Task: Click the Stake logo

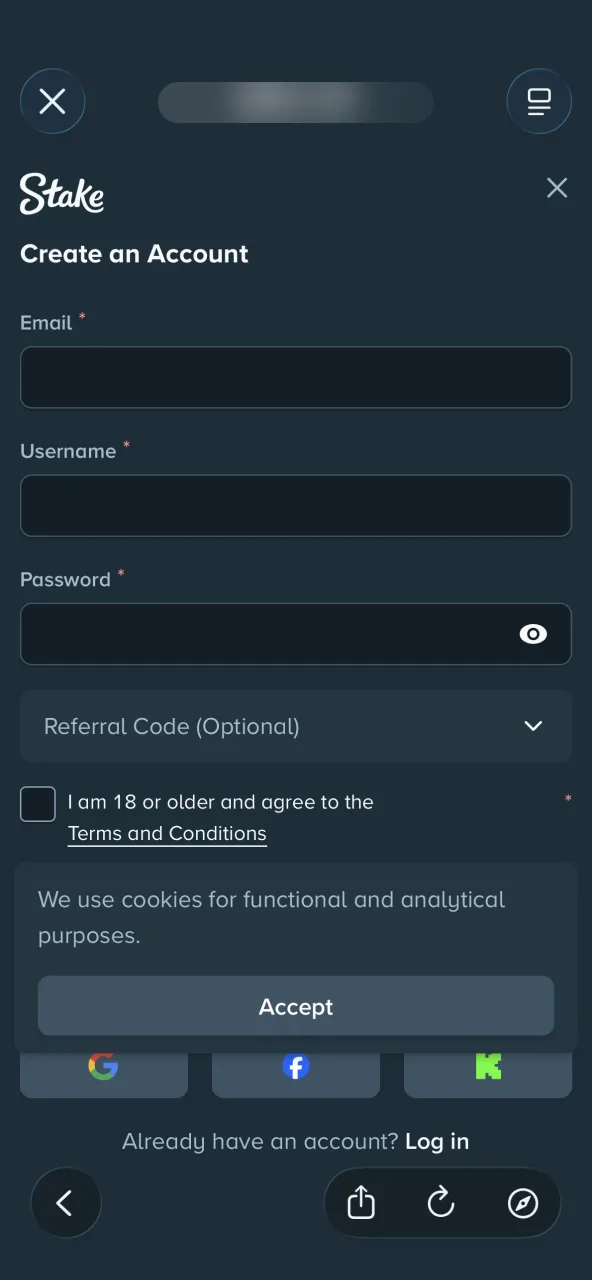Action: [62, 193]
